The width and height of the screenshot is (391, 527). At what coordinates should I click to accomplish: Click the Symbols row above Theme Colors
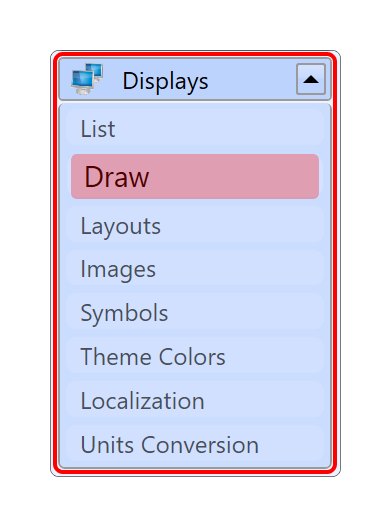pos(195,313)
